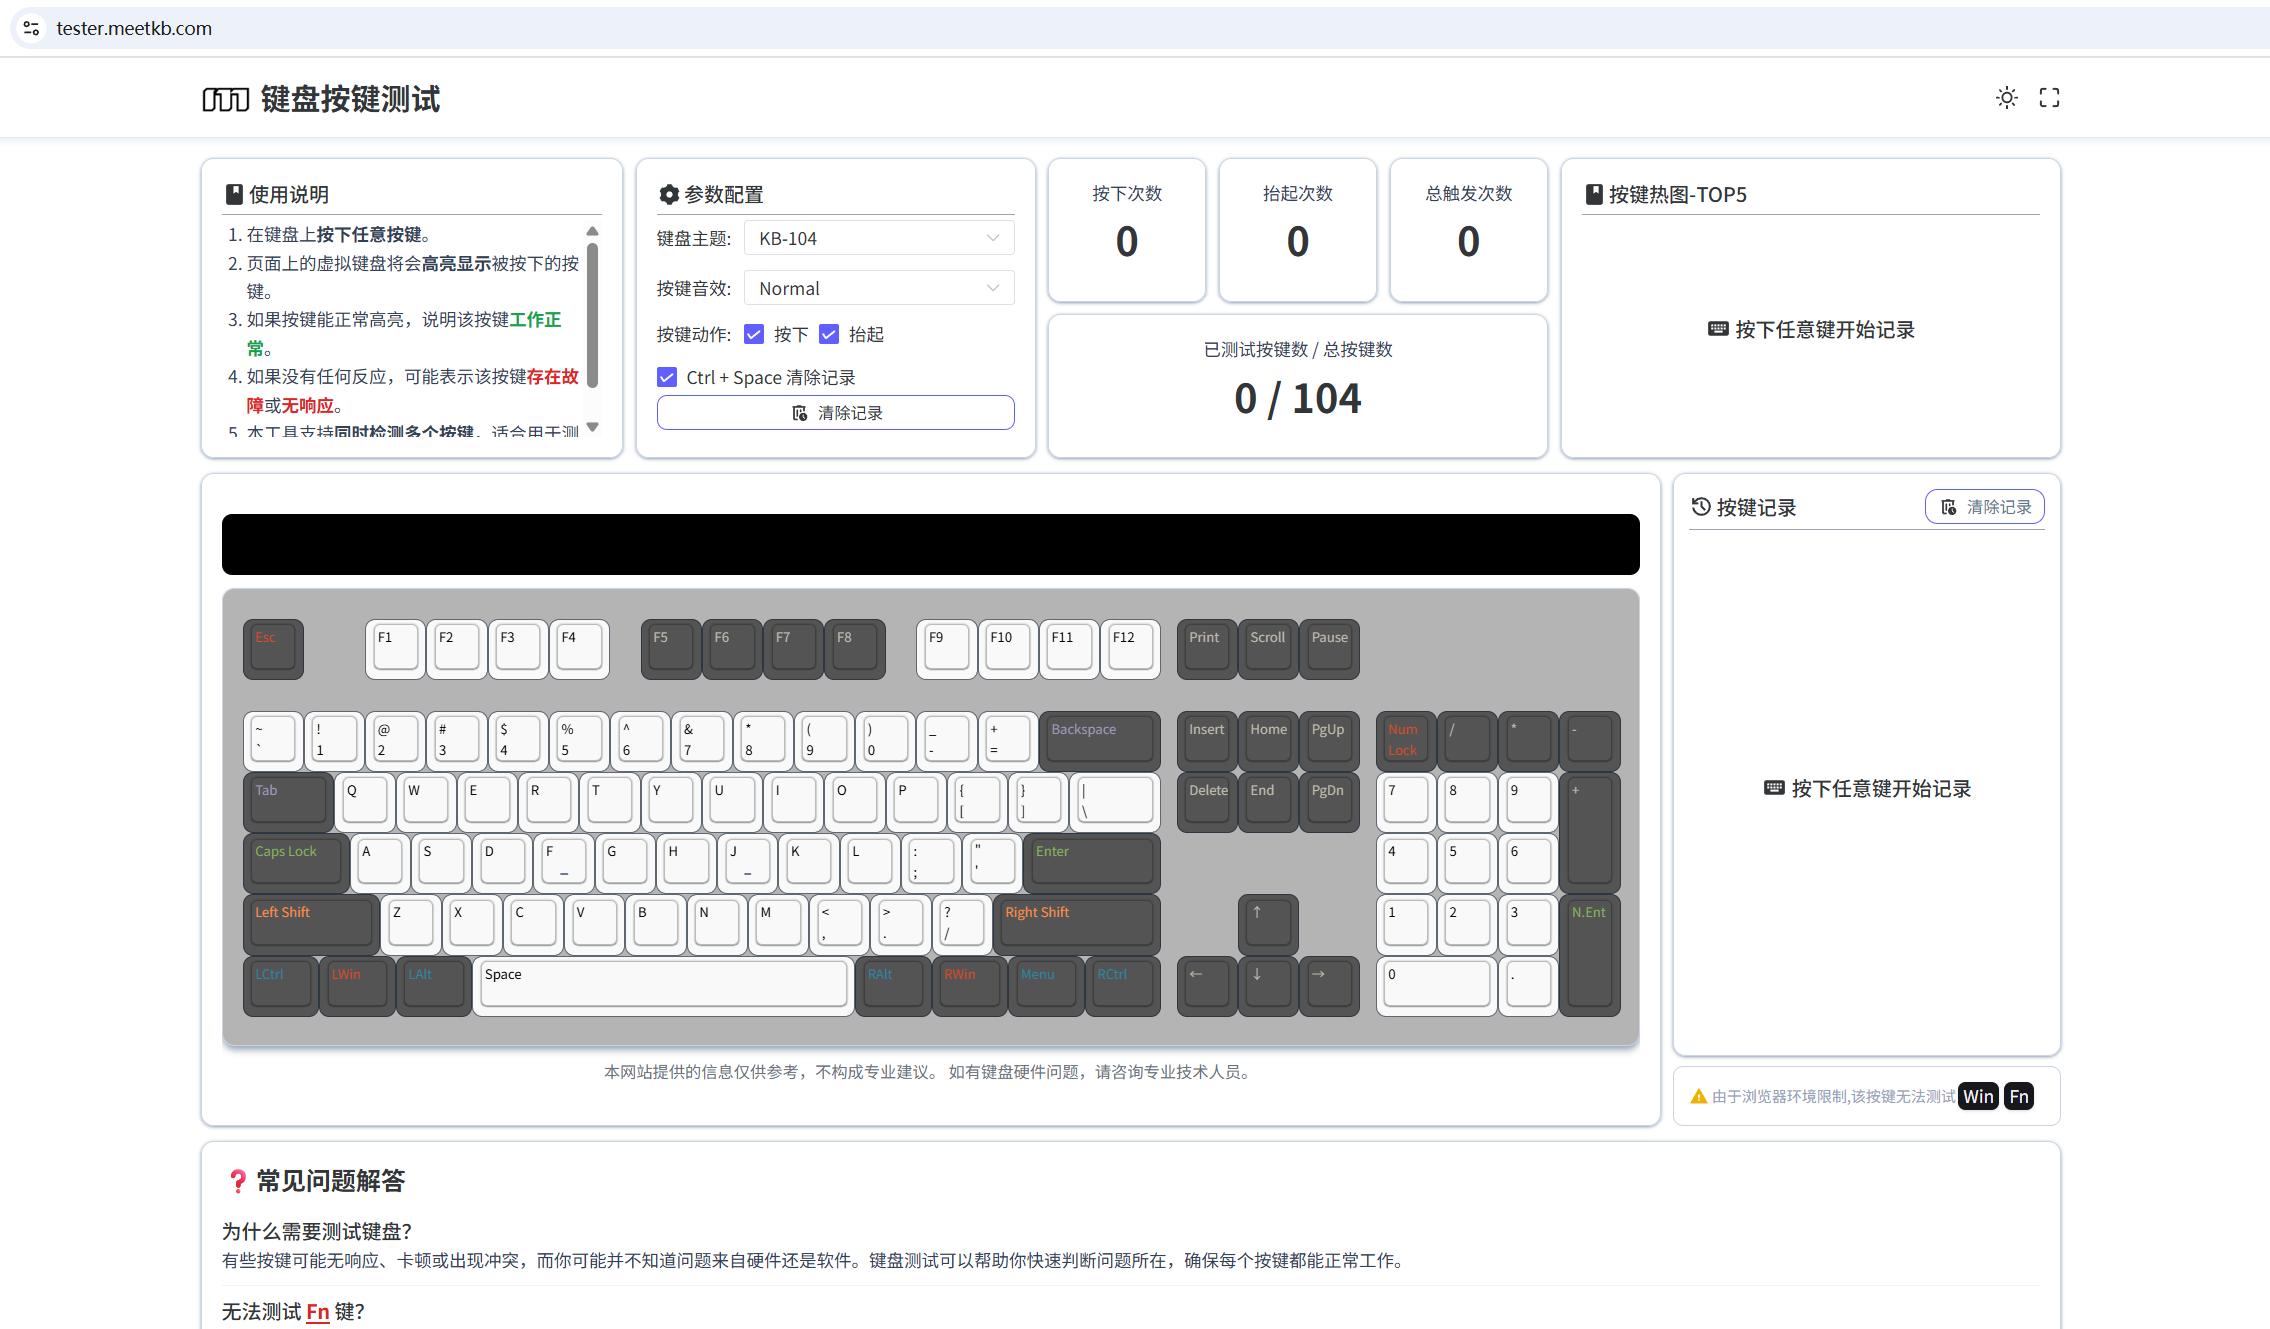Screen dimensions: 2270x1329
Task: Disable Ctrl + Space 清除记录 checkbox
Action: [667, 377]
